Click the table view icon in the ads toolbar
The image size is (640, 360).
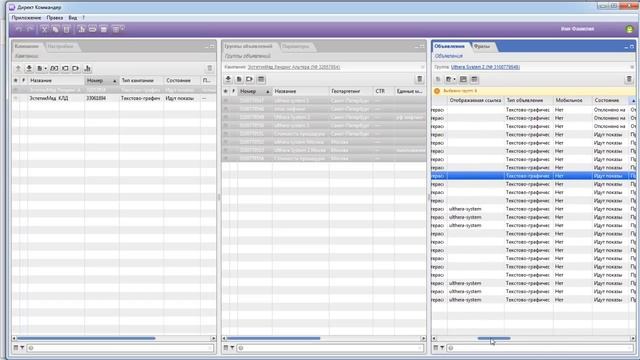(474, 79)
